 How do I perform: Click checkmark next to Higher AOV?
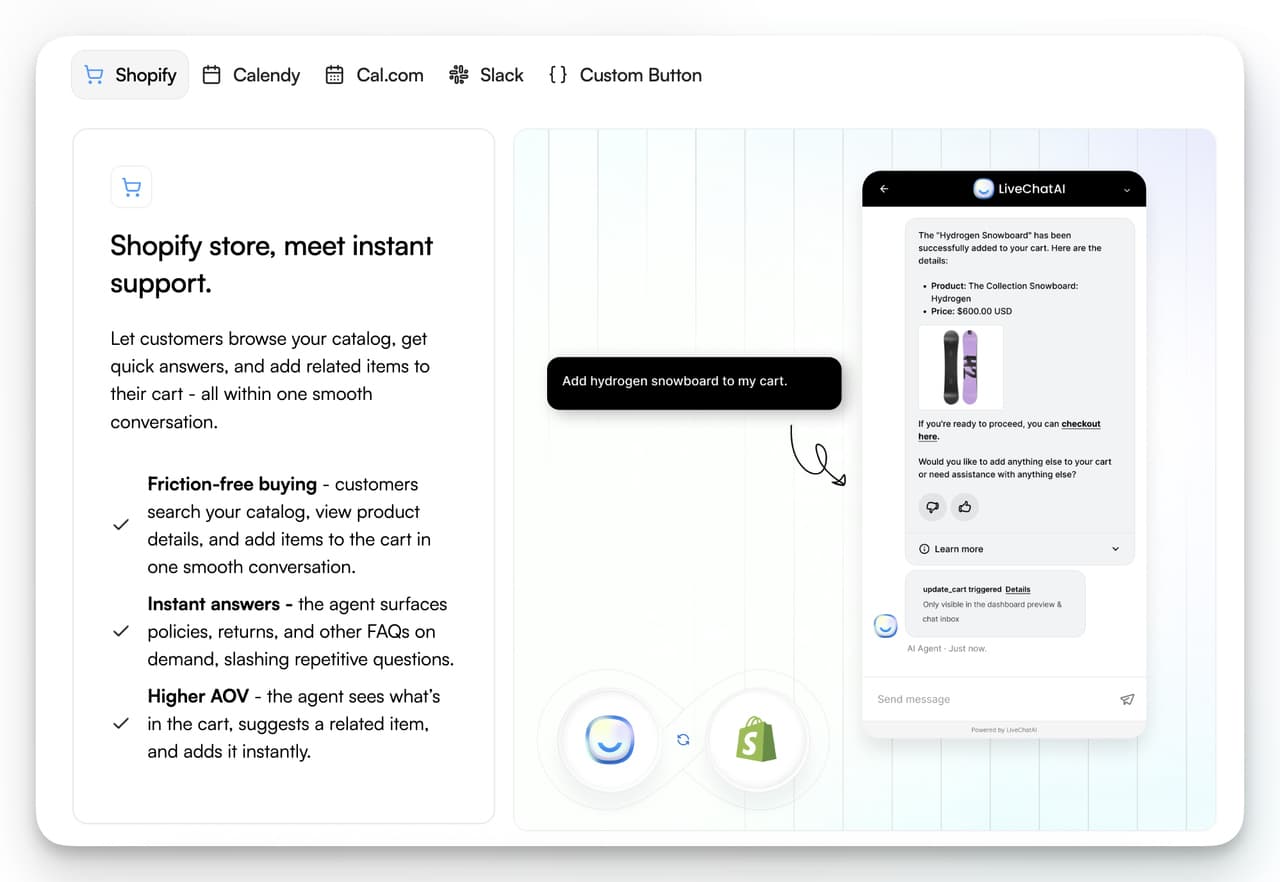[x=121, y=724]
